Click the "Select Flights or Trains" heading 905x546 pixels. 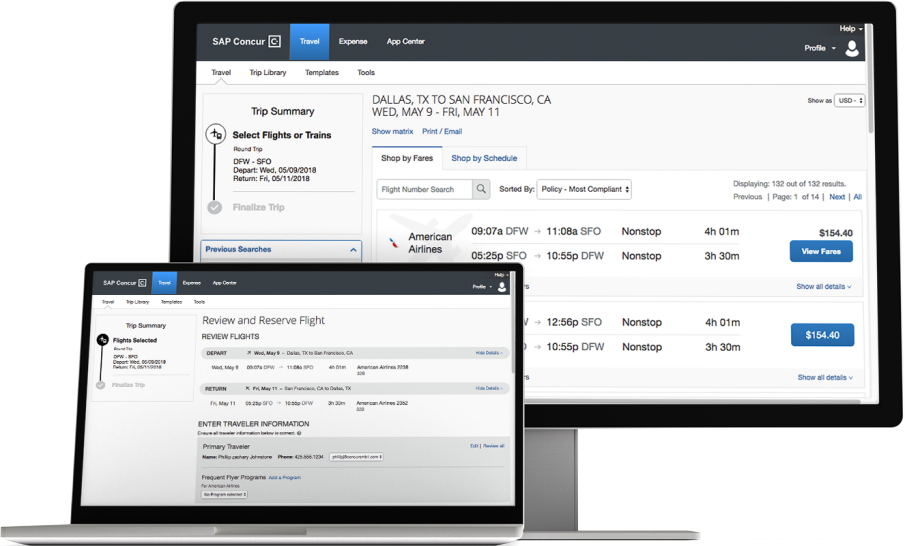point(282,135)
